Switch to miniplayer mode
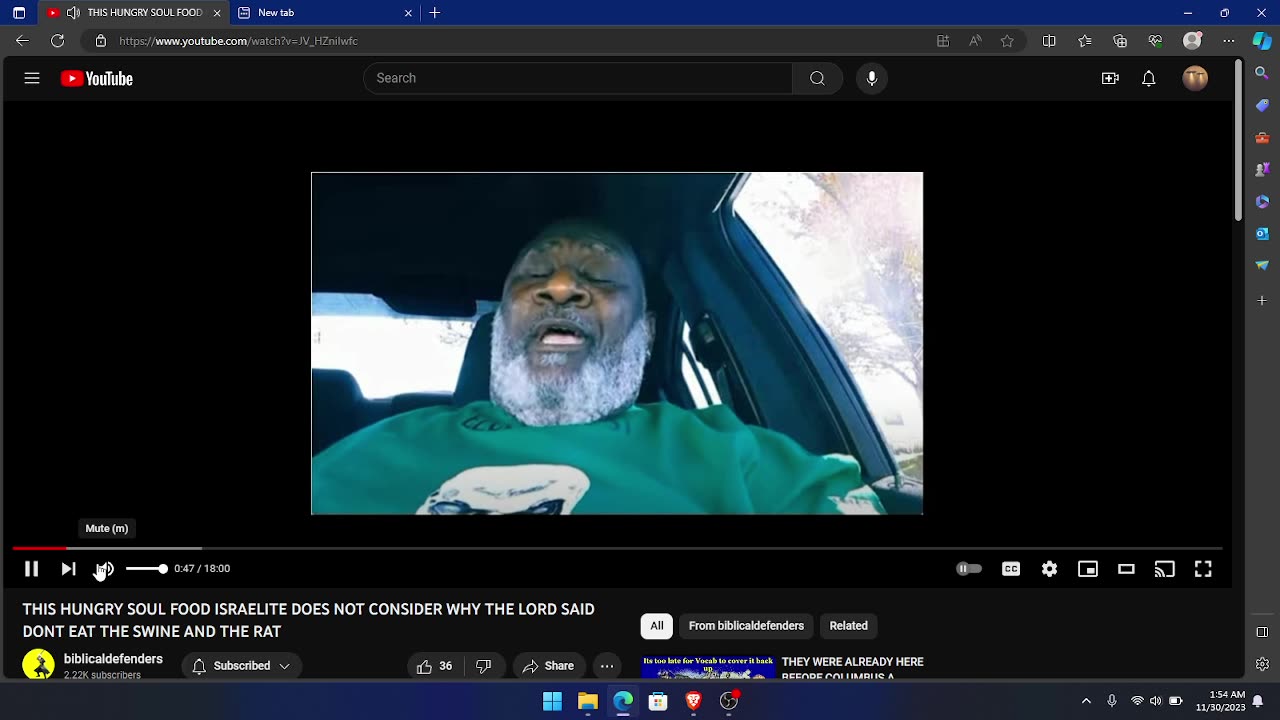Image resolution: width=1280 pixels, height=720 pixels. click(x=1088, y=569)
